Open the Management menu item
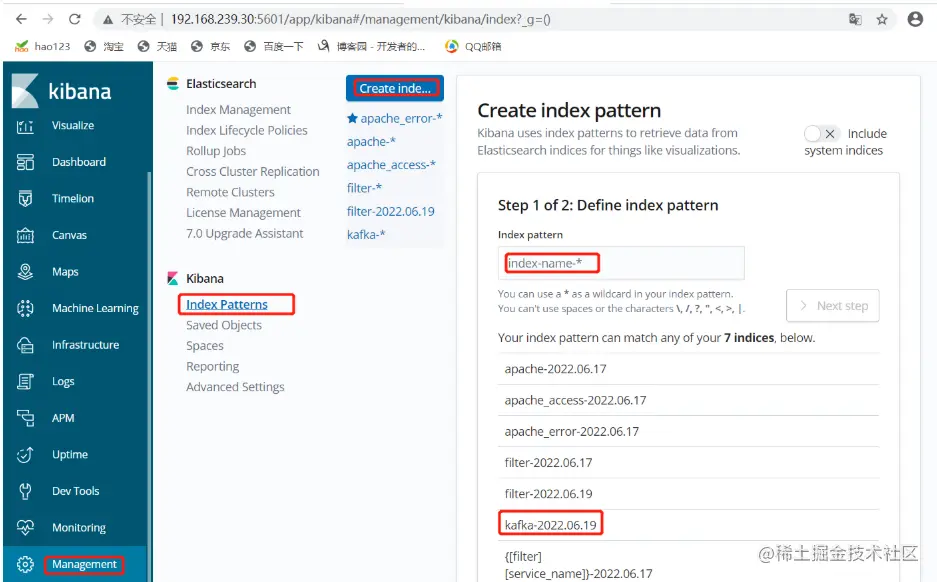This screenshot has height=582, width=937. [x=84, y=564]
